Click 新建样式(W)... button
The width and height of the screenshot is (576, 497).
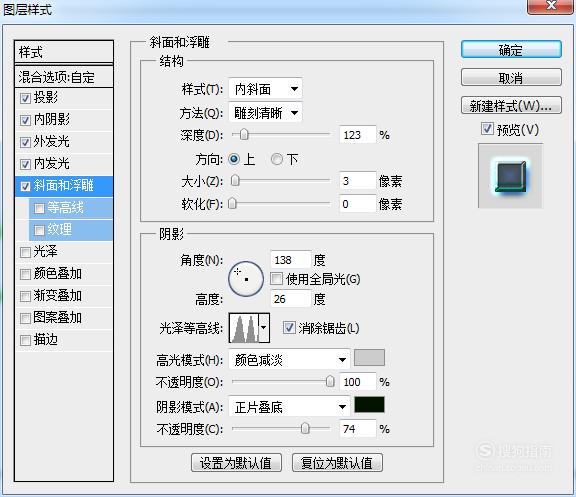coord(511,106)
